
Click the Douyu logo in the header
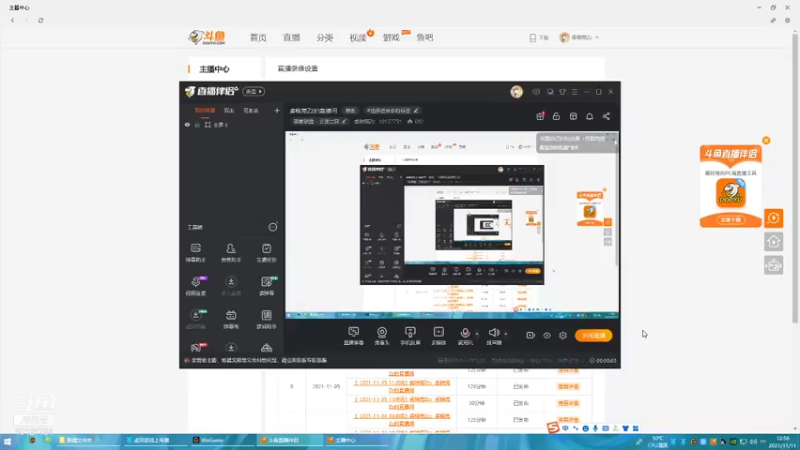207,37
